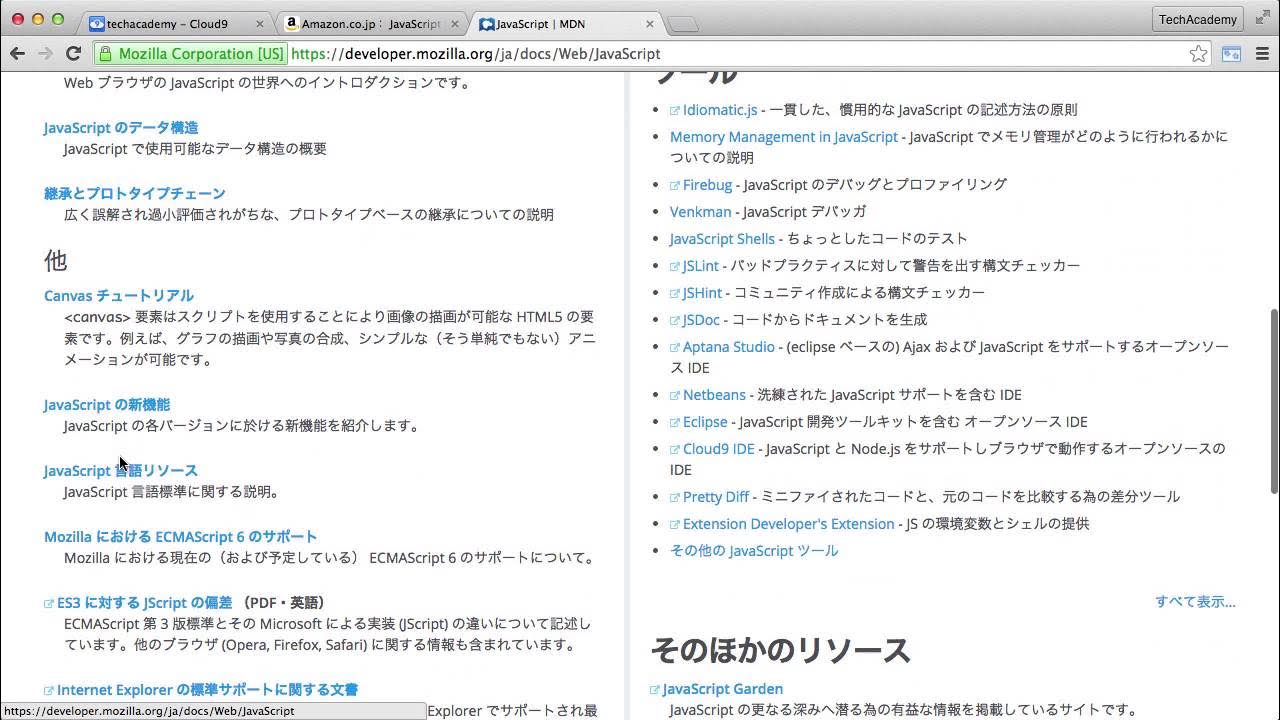Open the Chrome menu (hamburger icon)
The height and width of the screenshot is (720, 1280).
click(x=1261, y=54)
